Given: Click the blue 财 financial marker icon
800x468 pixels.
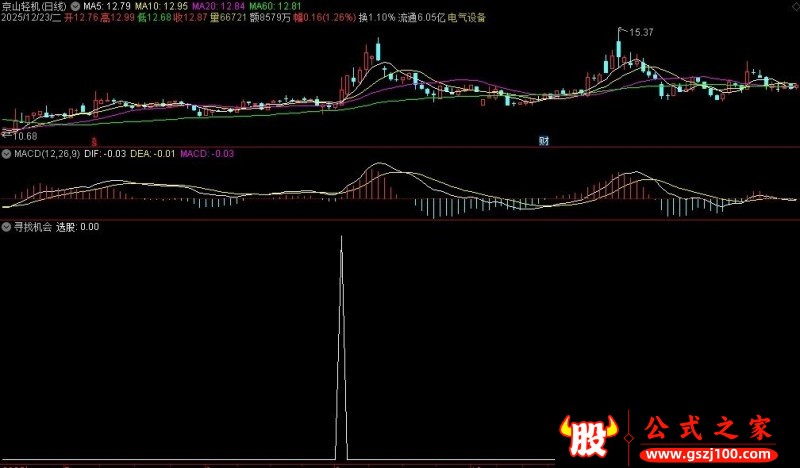Looking at the screenshot, I should (x=544, y=141).
